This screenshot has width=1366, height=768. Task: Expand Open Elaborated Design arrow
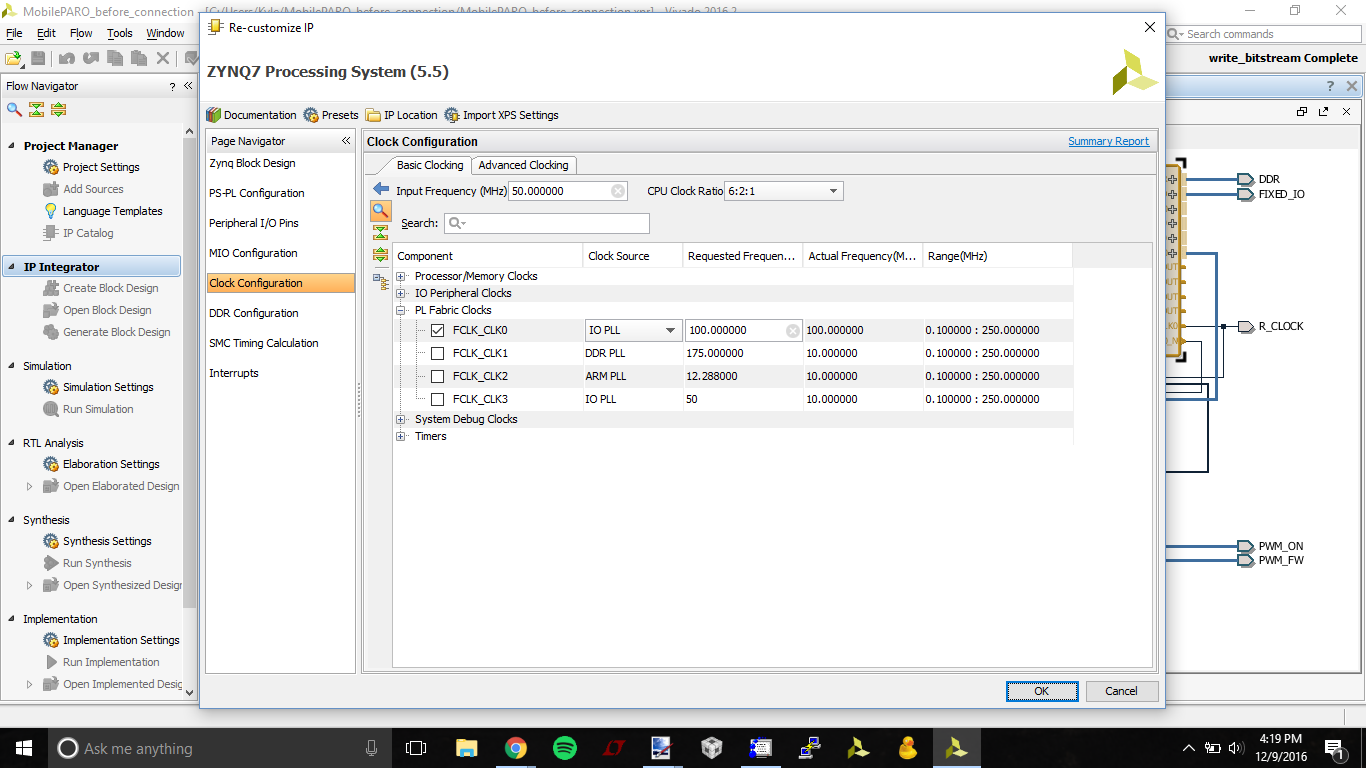(29, 486)
